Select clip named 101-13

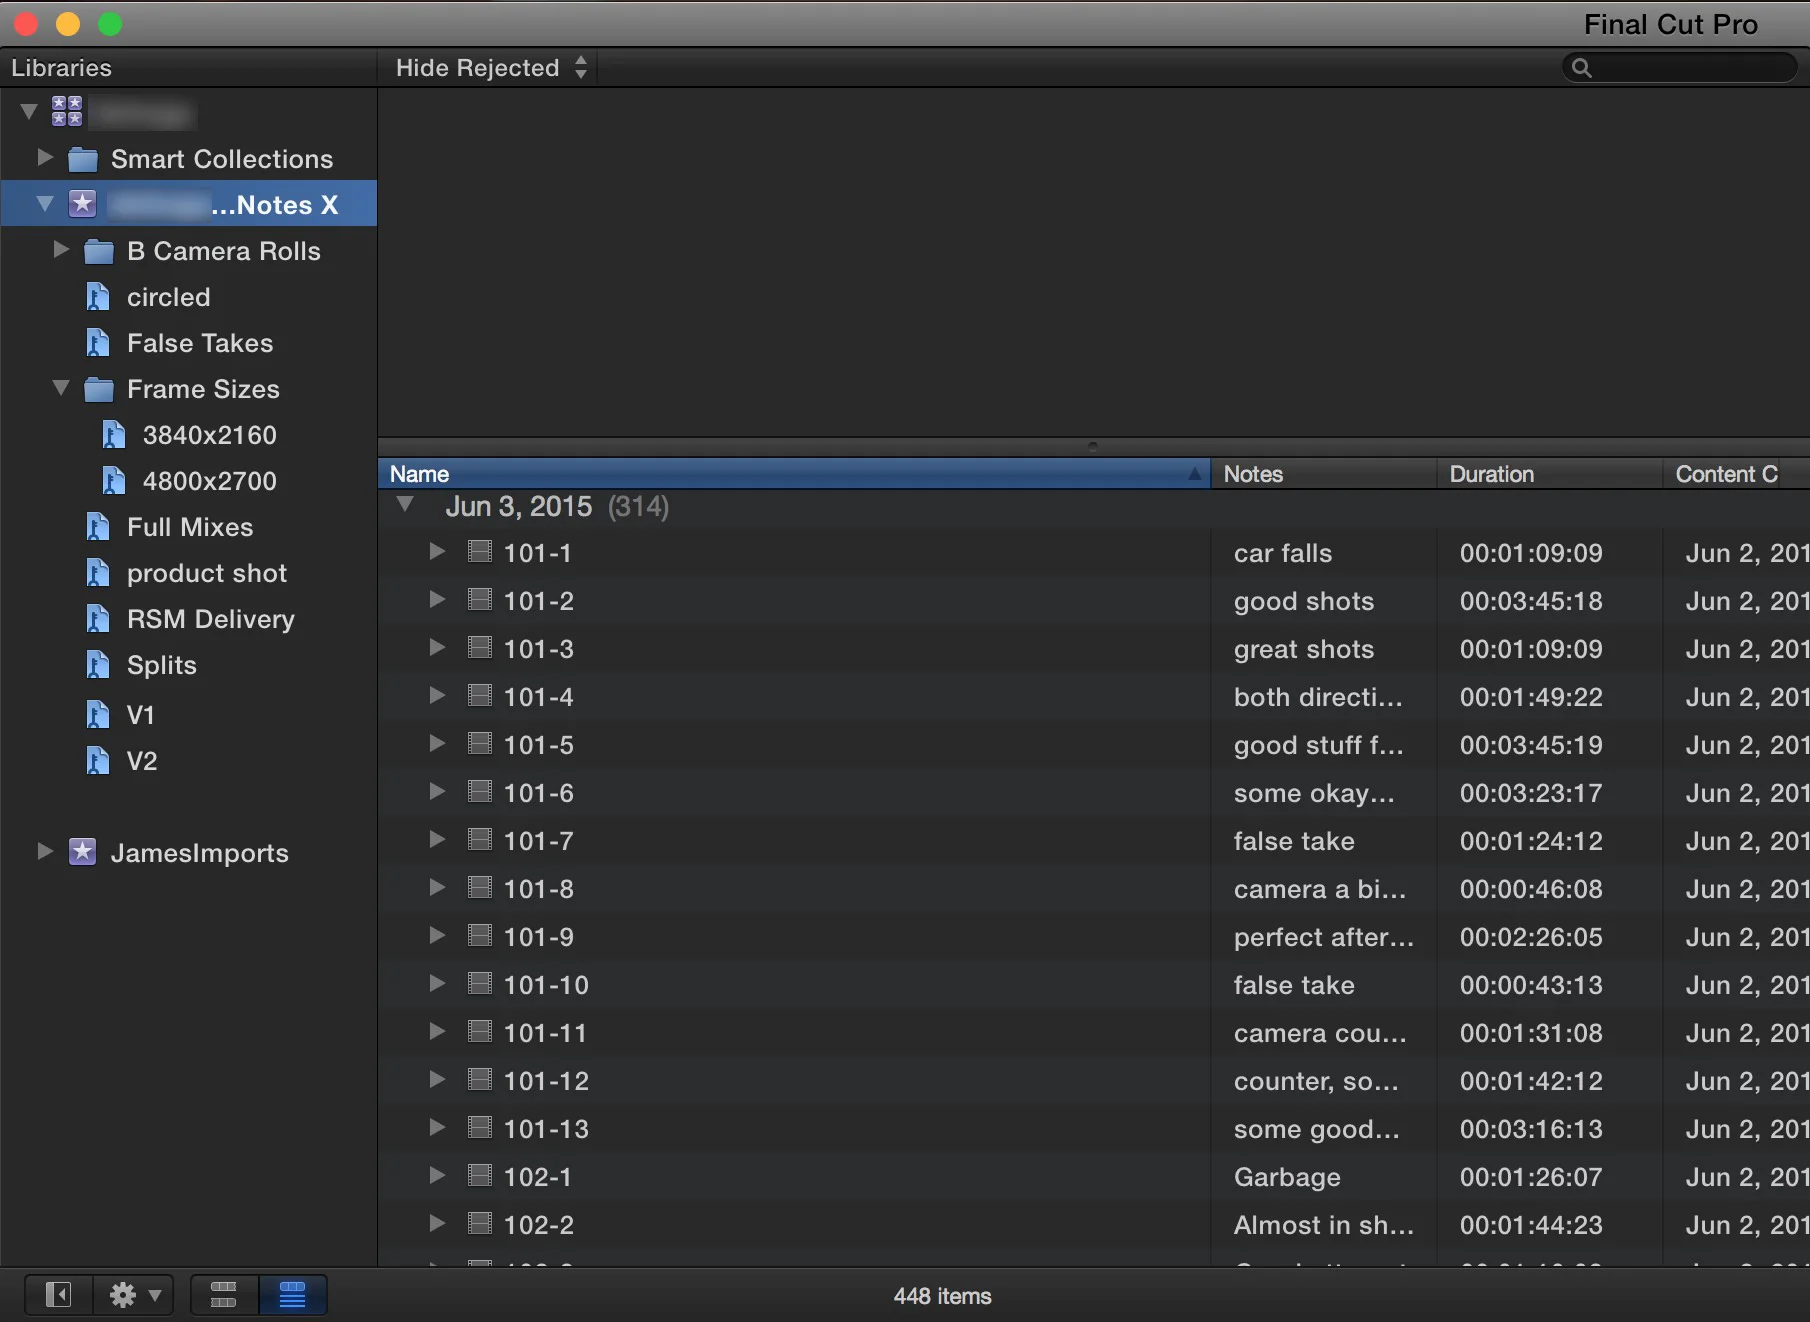pyautogui.click(x=546, y=1129)
